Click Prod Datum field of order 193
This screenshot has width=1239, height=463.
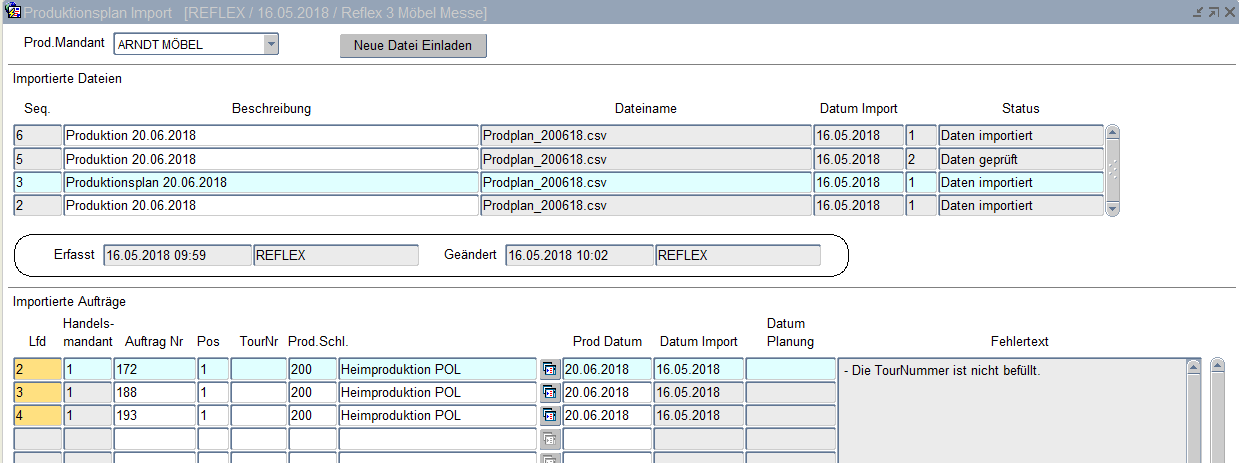click(607, 416)
